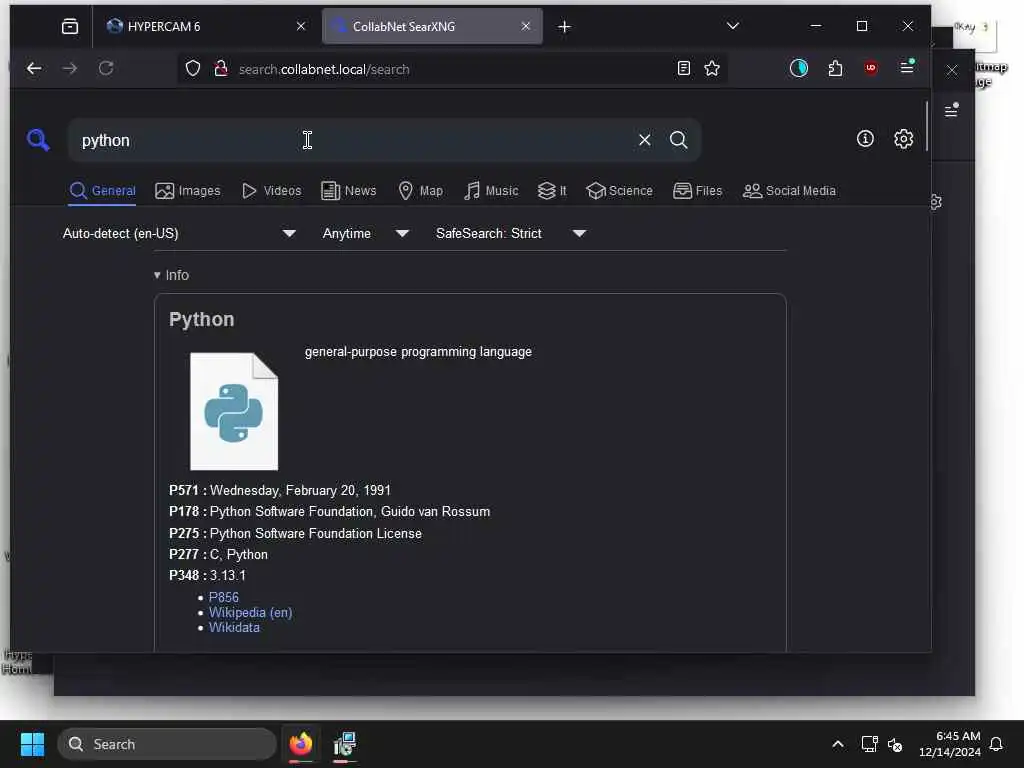Viewport: 1024px width, 768px height.
Task: Open Firefox from the taskbar
Action: point(300,744)
